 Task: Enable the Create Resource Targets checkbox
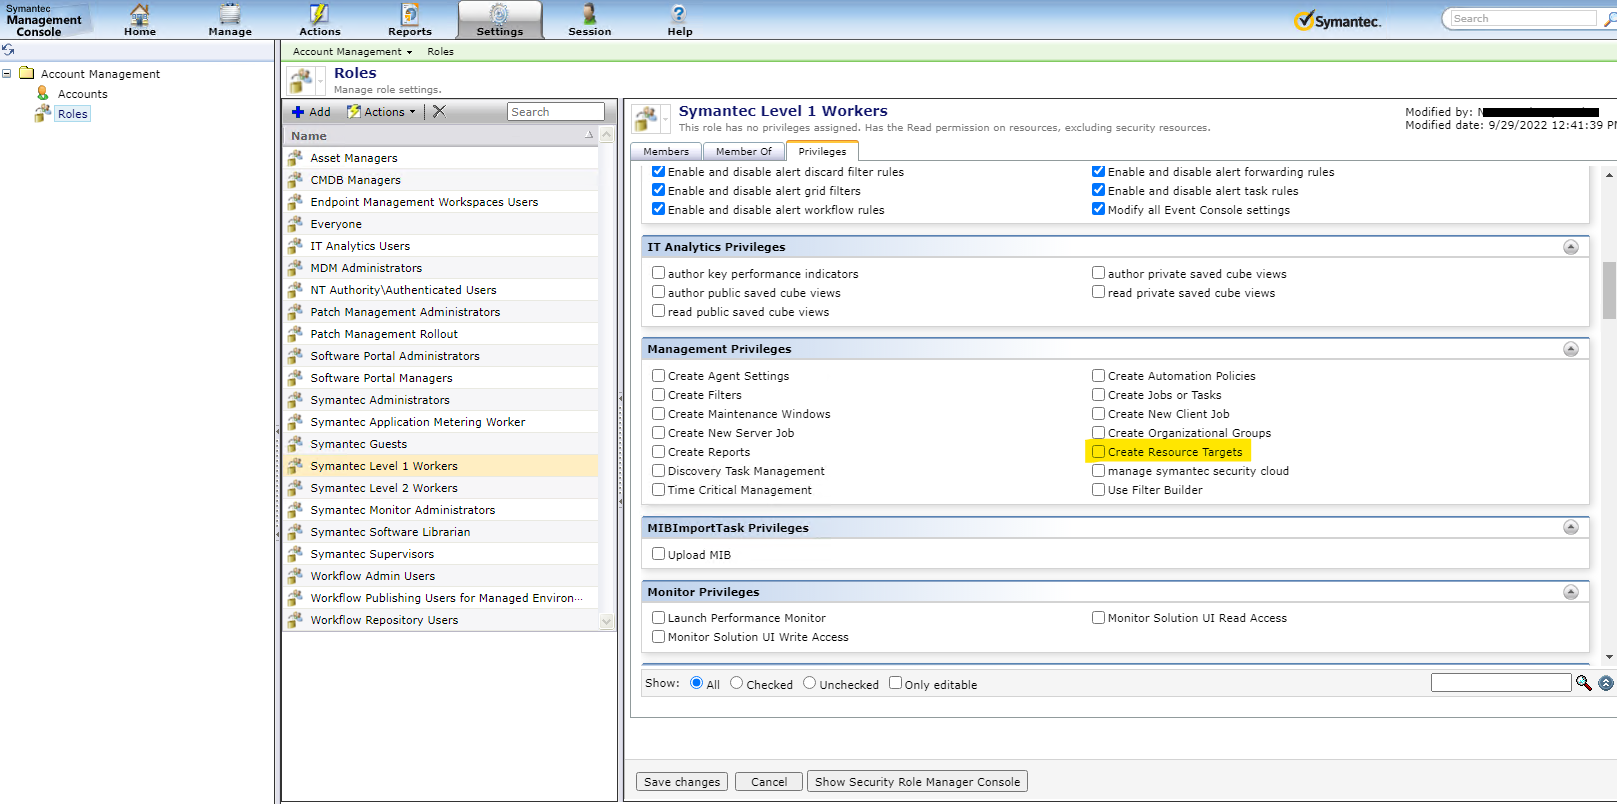coord(1098,452)
